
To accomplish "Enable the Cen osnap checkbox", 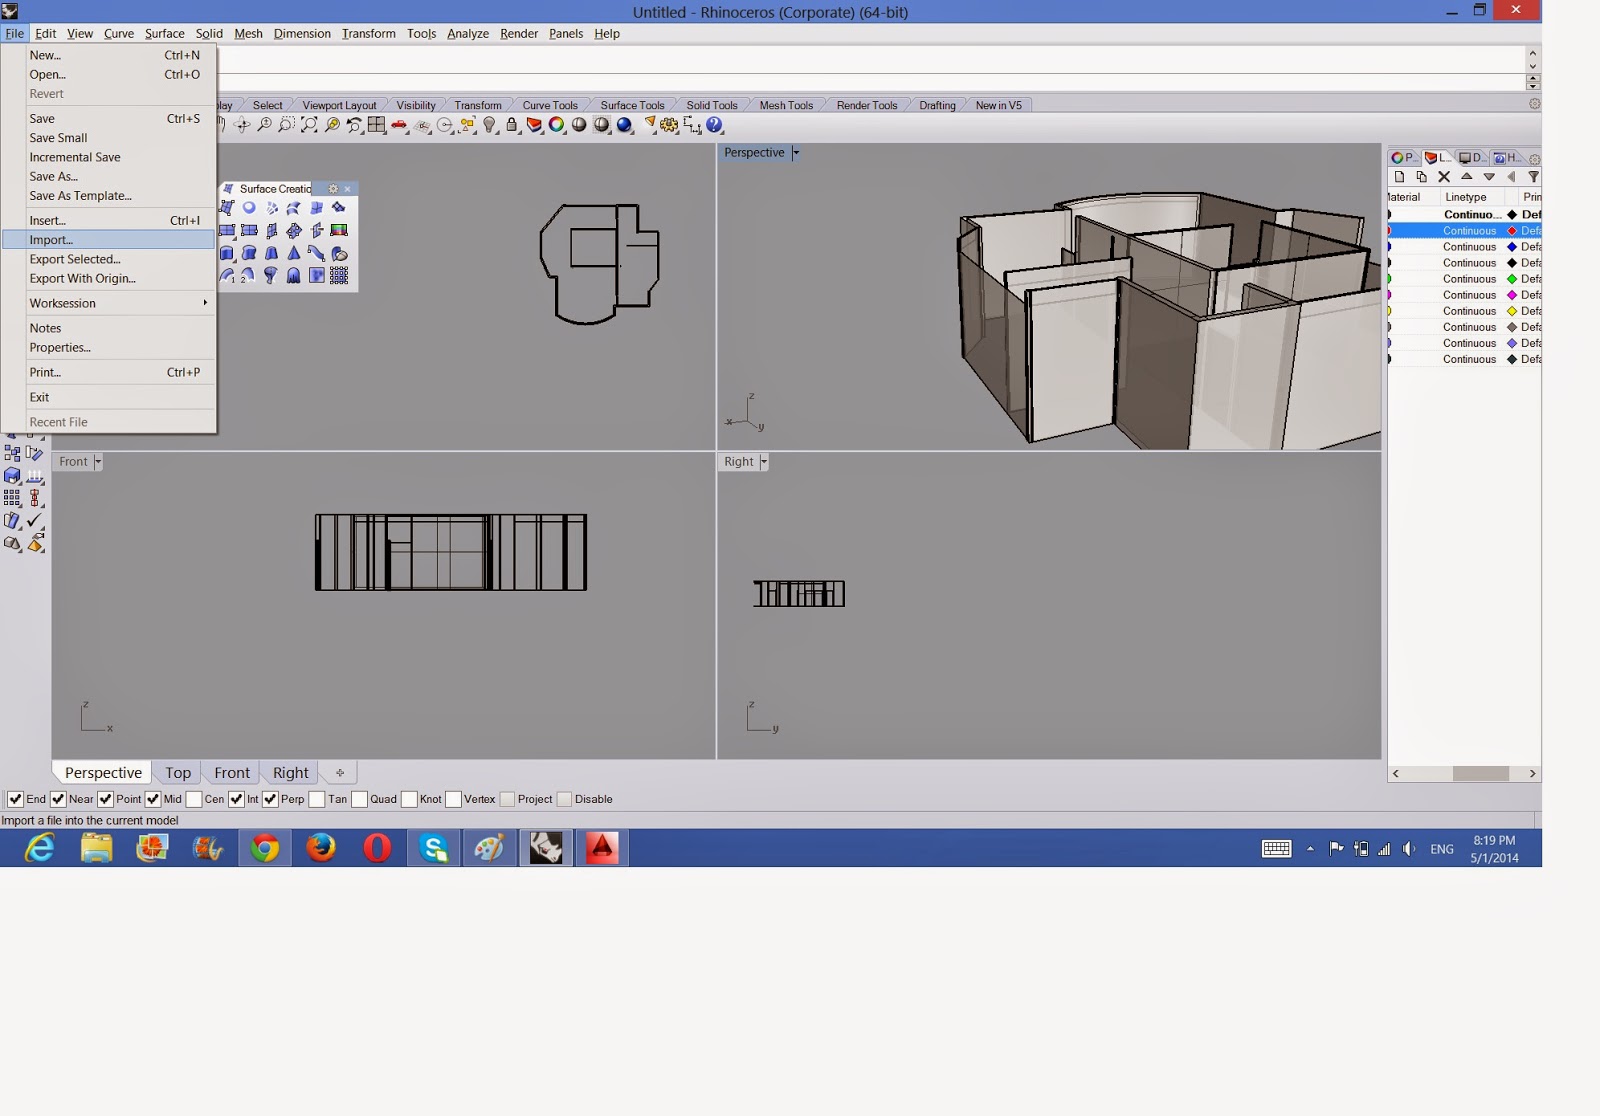I will [194, 799].
